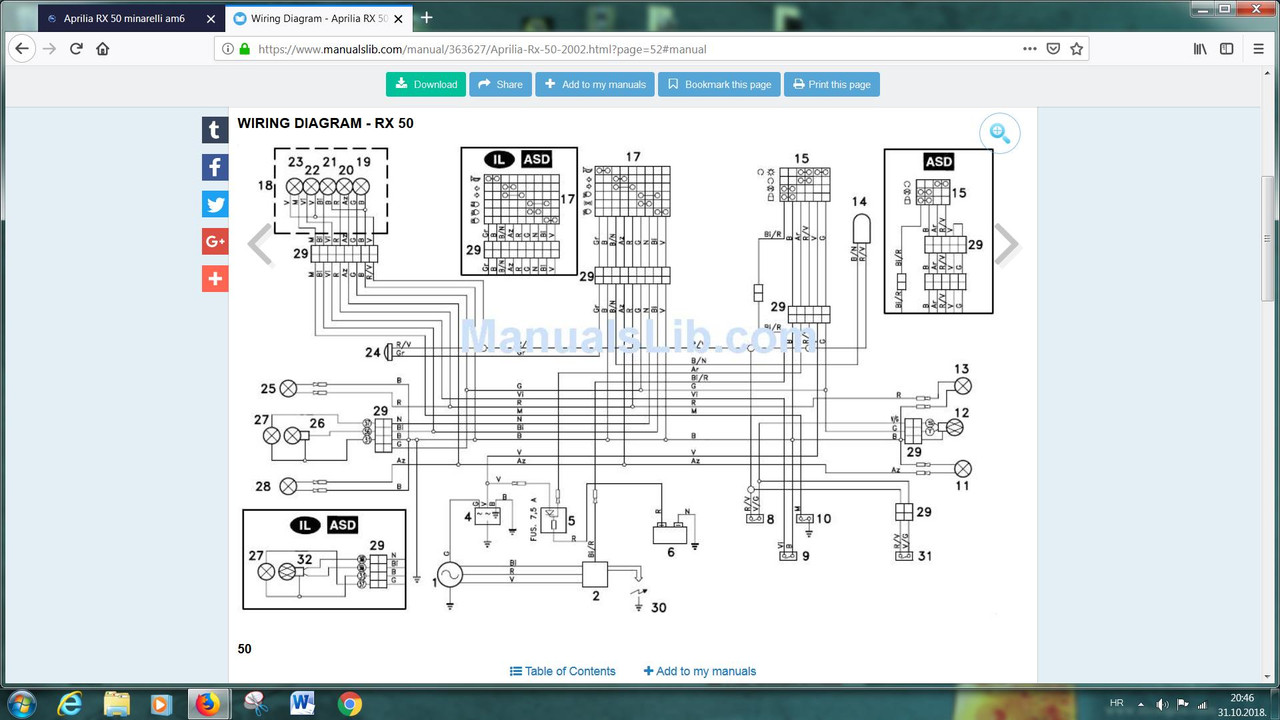Image resolution: width=1280 pixels, height=720 pixels.
Task: Zoom the diagram with magnifier icon
Action: pyautogui.click(x=999, y=133)
